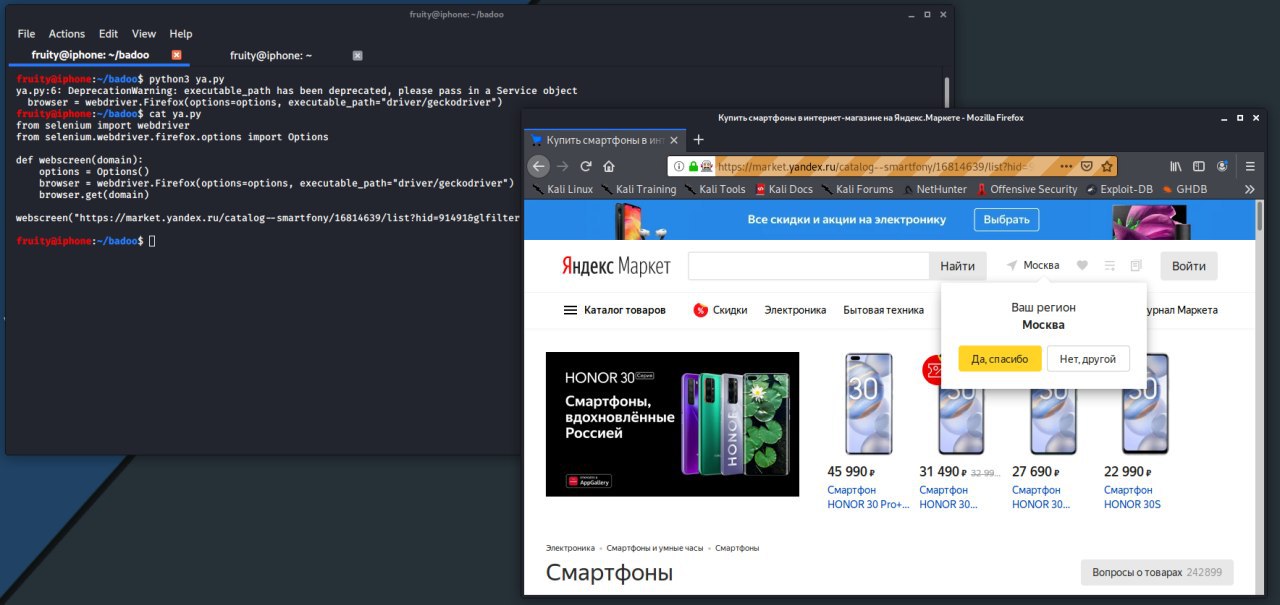Open Электроника navigation link
This screenshot has width=1280, height=605.
coord(795,310)
